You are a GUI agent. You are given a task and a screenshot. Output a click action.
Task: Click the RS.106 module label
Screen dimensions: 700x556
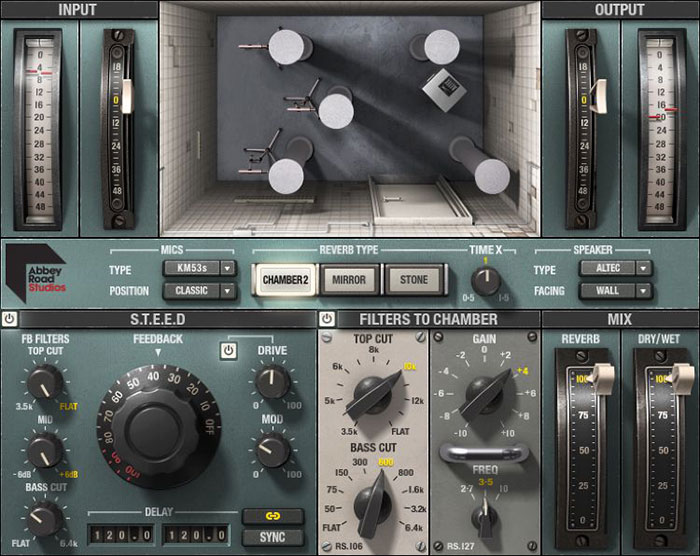tap(349, 546)
